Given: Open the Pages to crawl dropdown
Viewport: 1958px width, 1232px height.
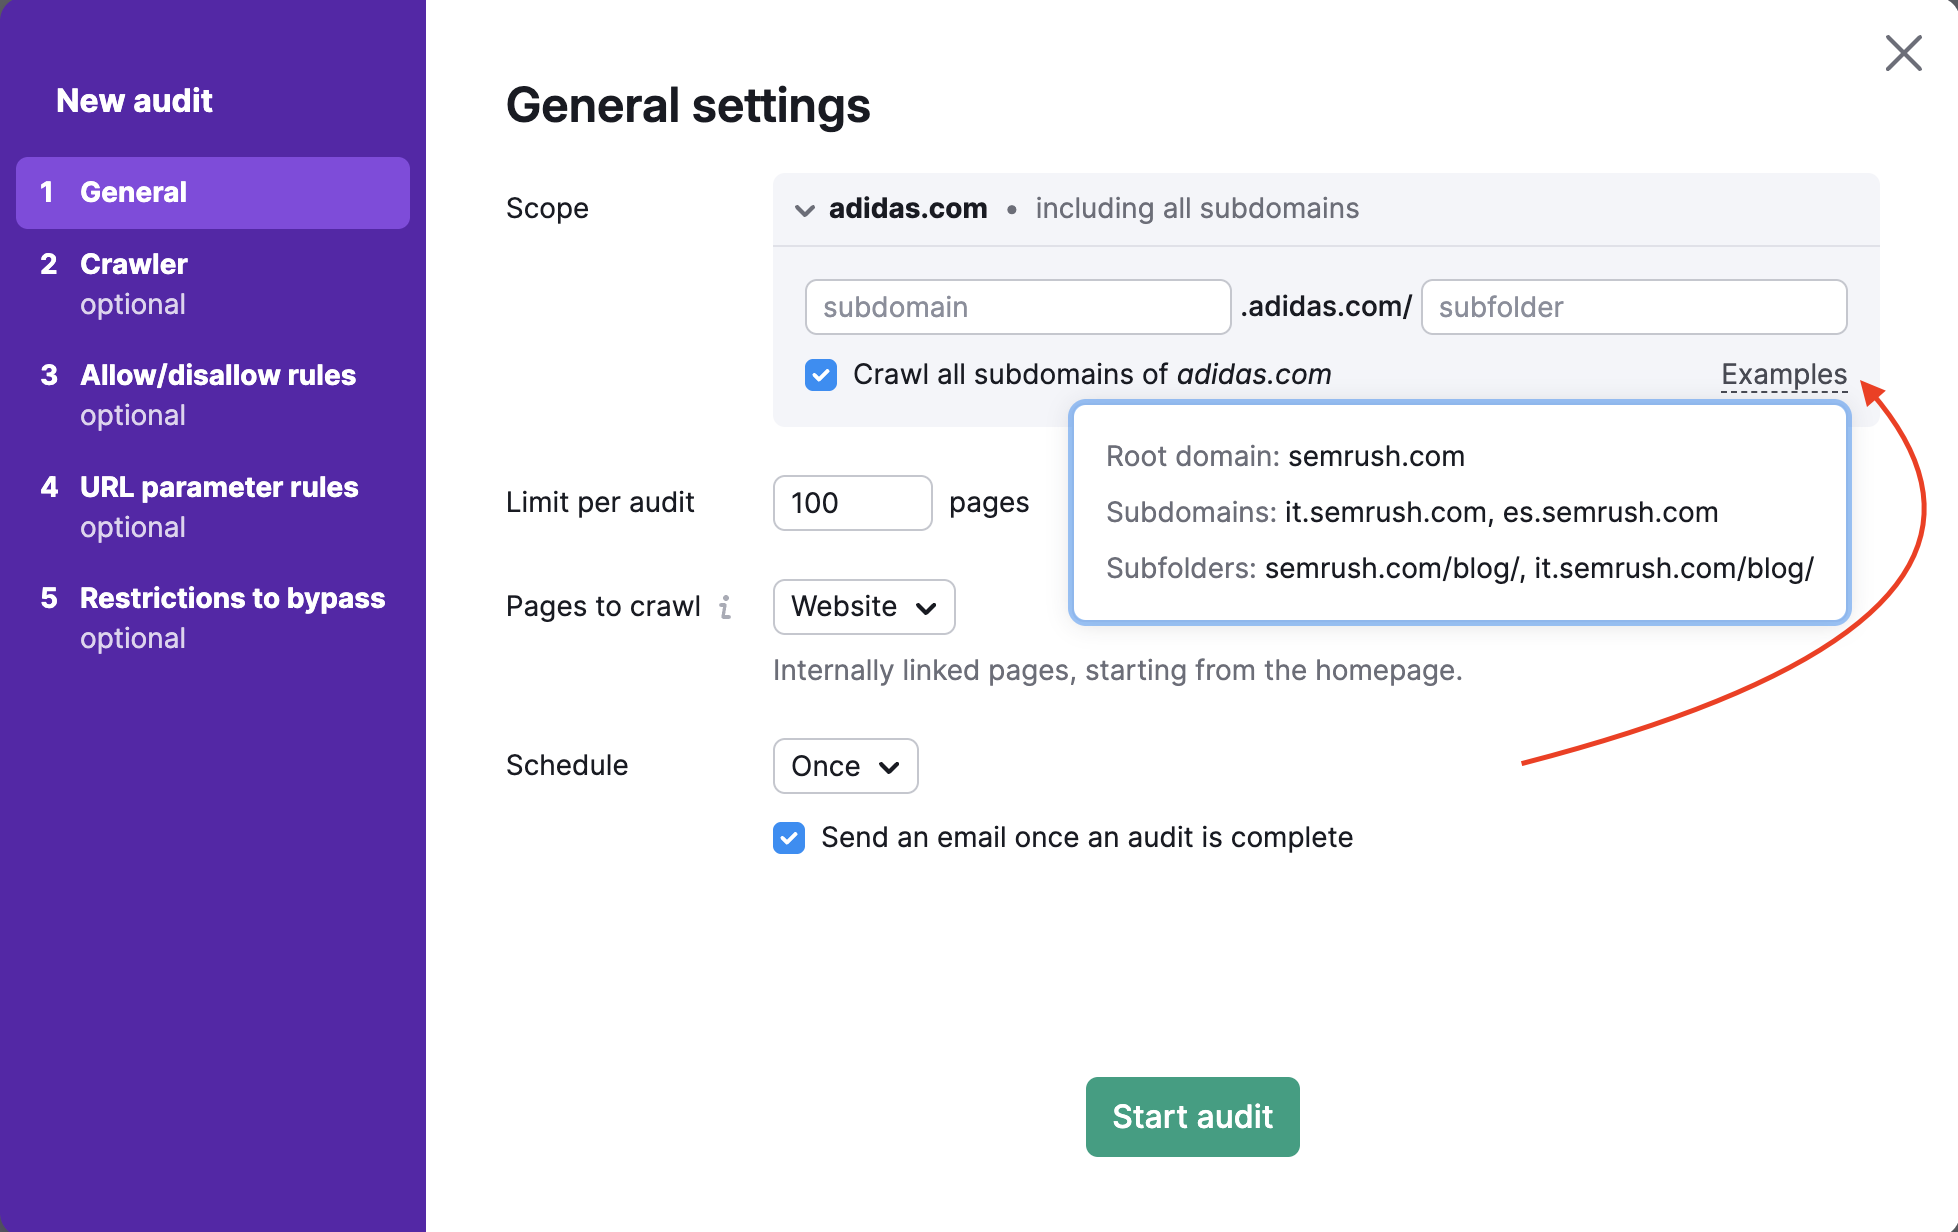Looking at the screenshot, I should (863, 607).
